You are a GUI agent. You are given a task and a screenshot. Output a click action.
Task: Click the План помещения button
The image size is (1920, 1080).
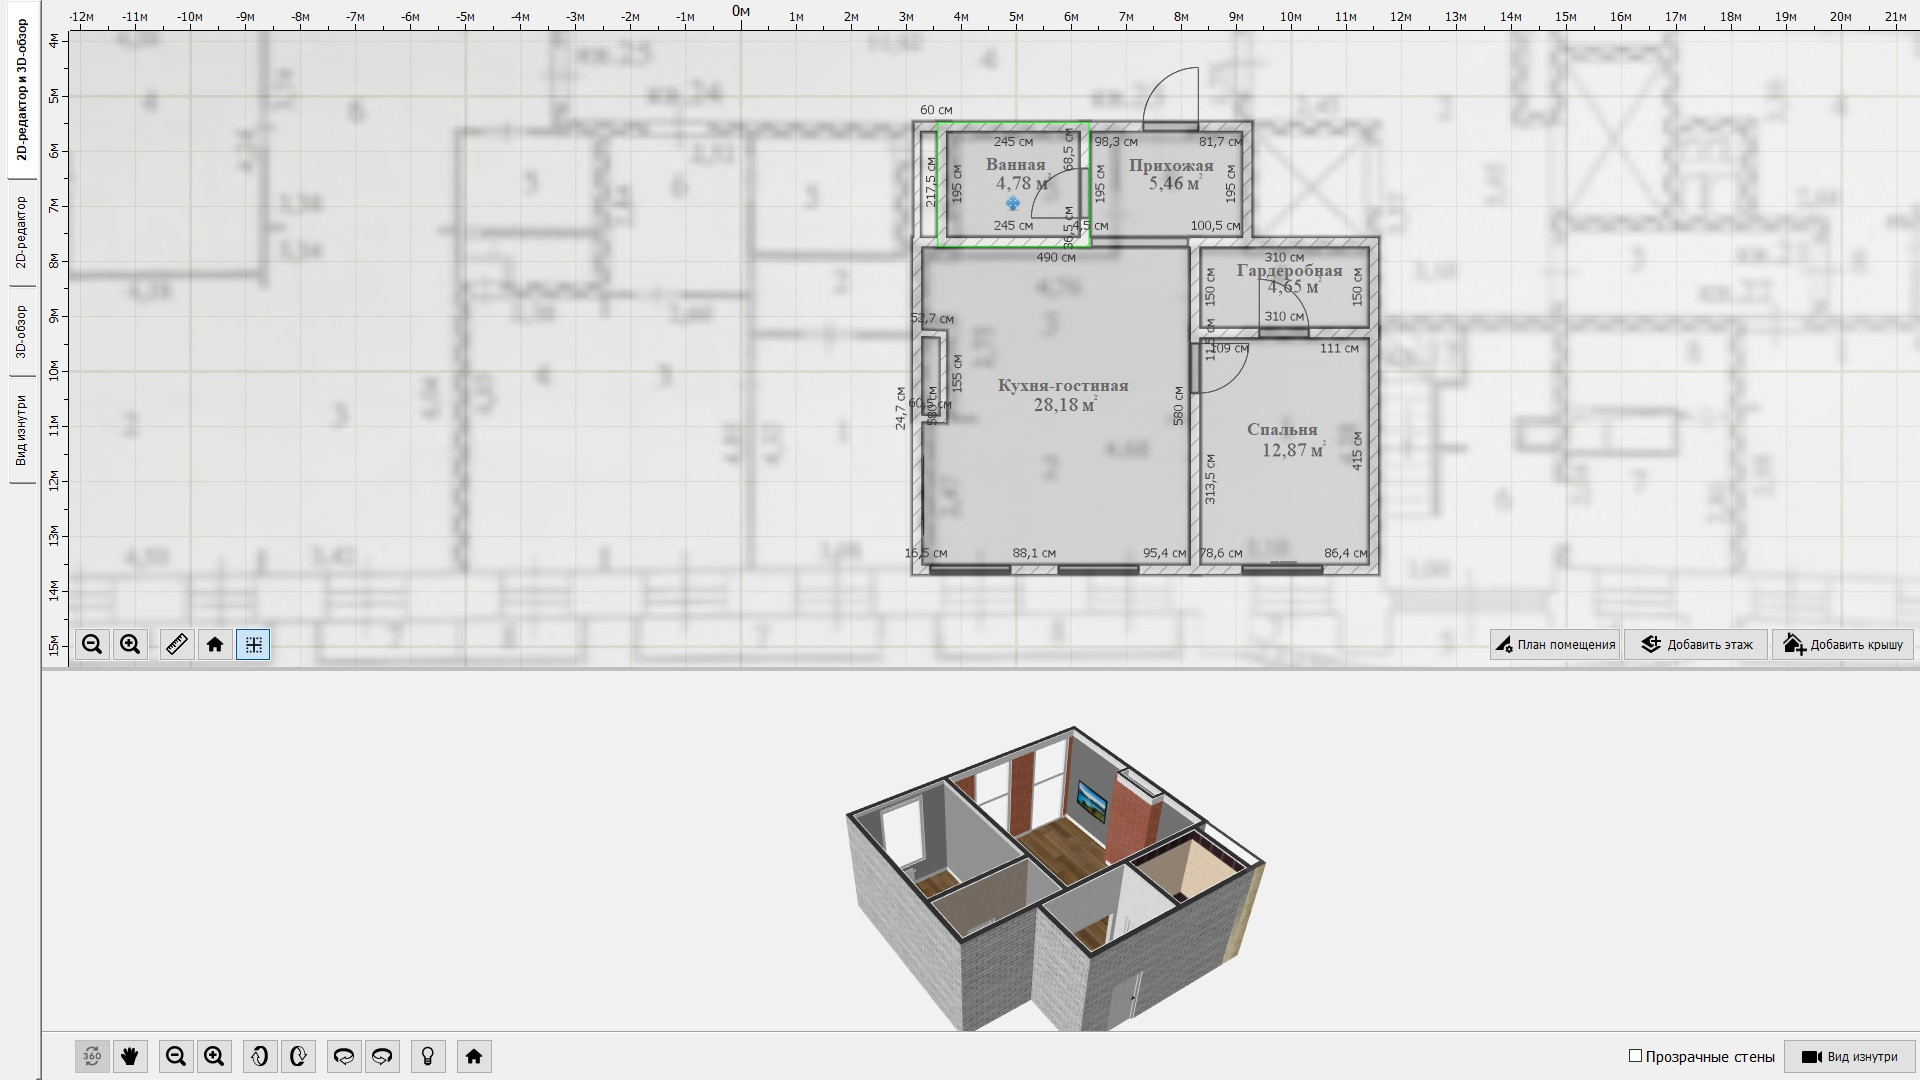point(1555,645)
